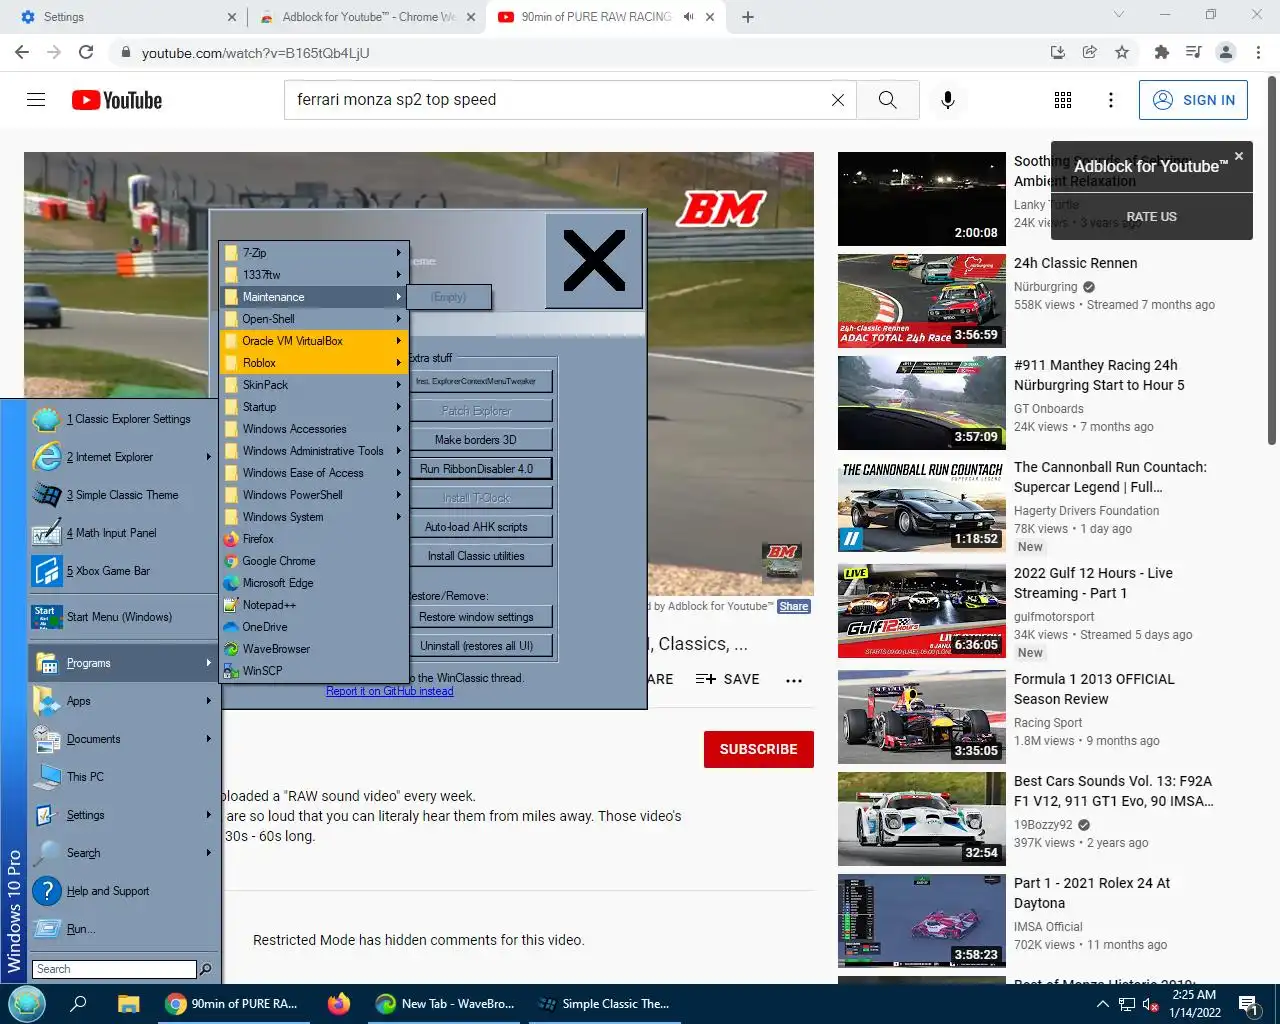Open File Explorer from the taskbar

128,1004
